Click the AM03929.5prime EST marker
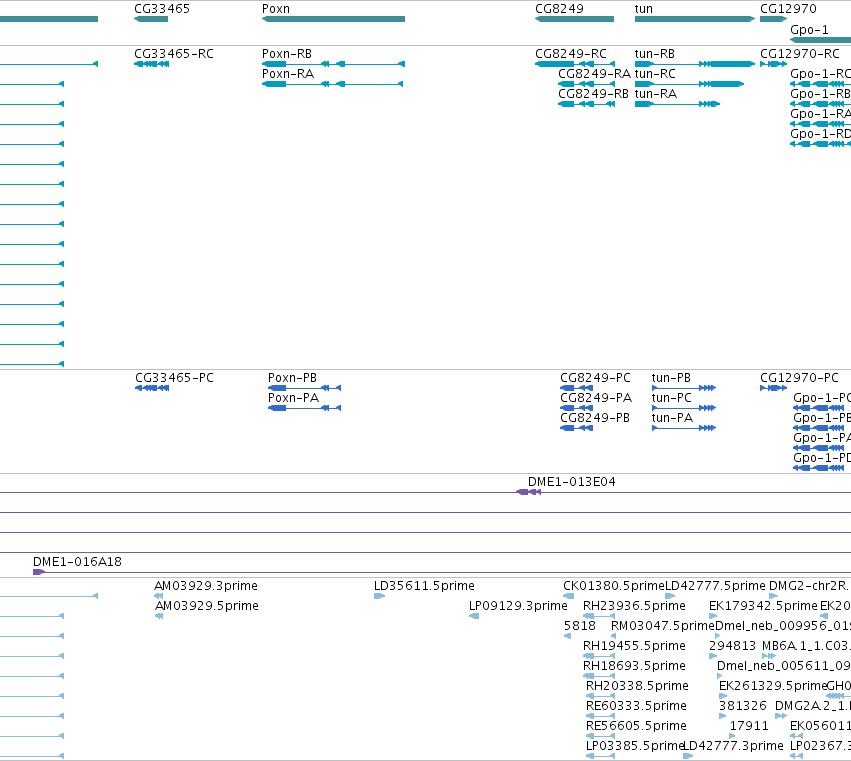 [x=159, y=616]
